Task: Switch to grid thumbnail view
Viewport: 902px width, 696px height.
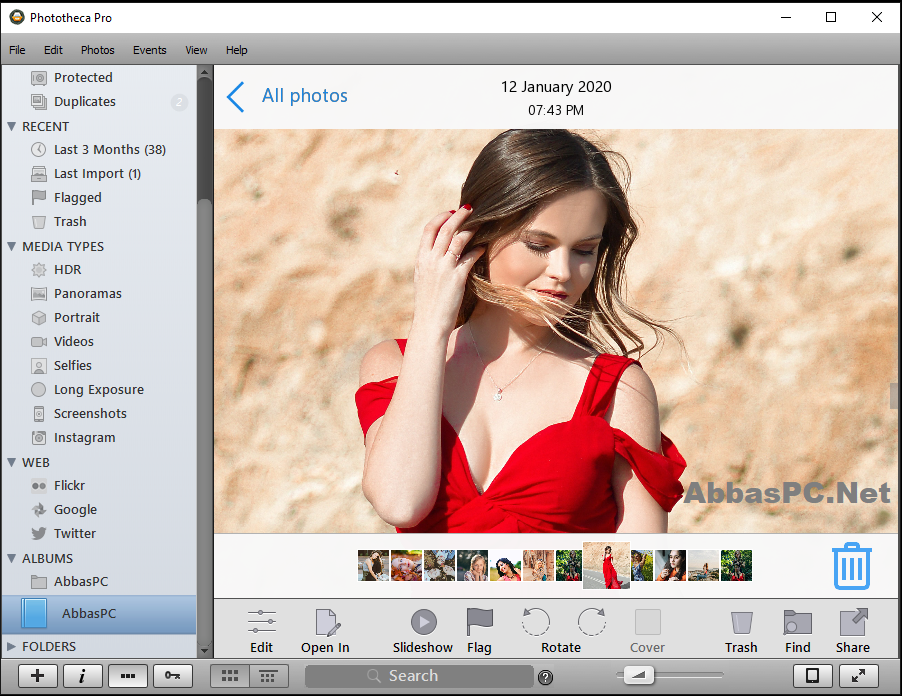Action: (x=230, y=676)
